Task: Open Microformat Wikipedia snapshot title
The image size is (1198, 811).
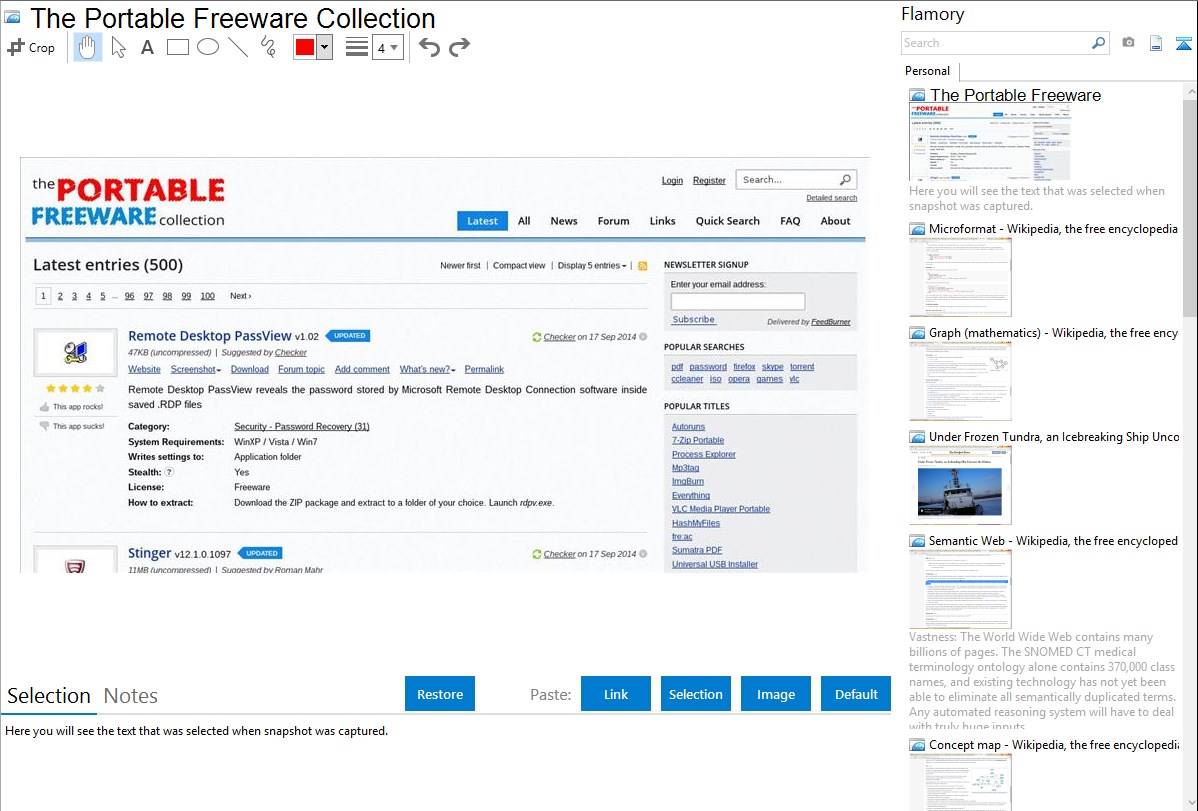Action: click(x=1053, y=229)
